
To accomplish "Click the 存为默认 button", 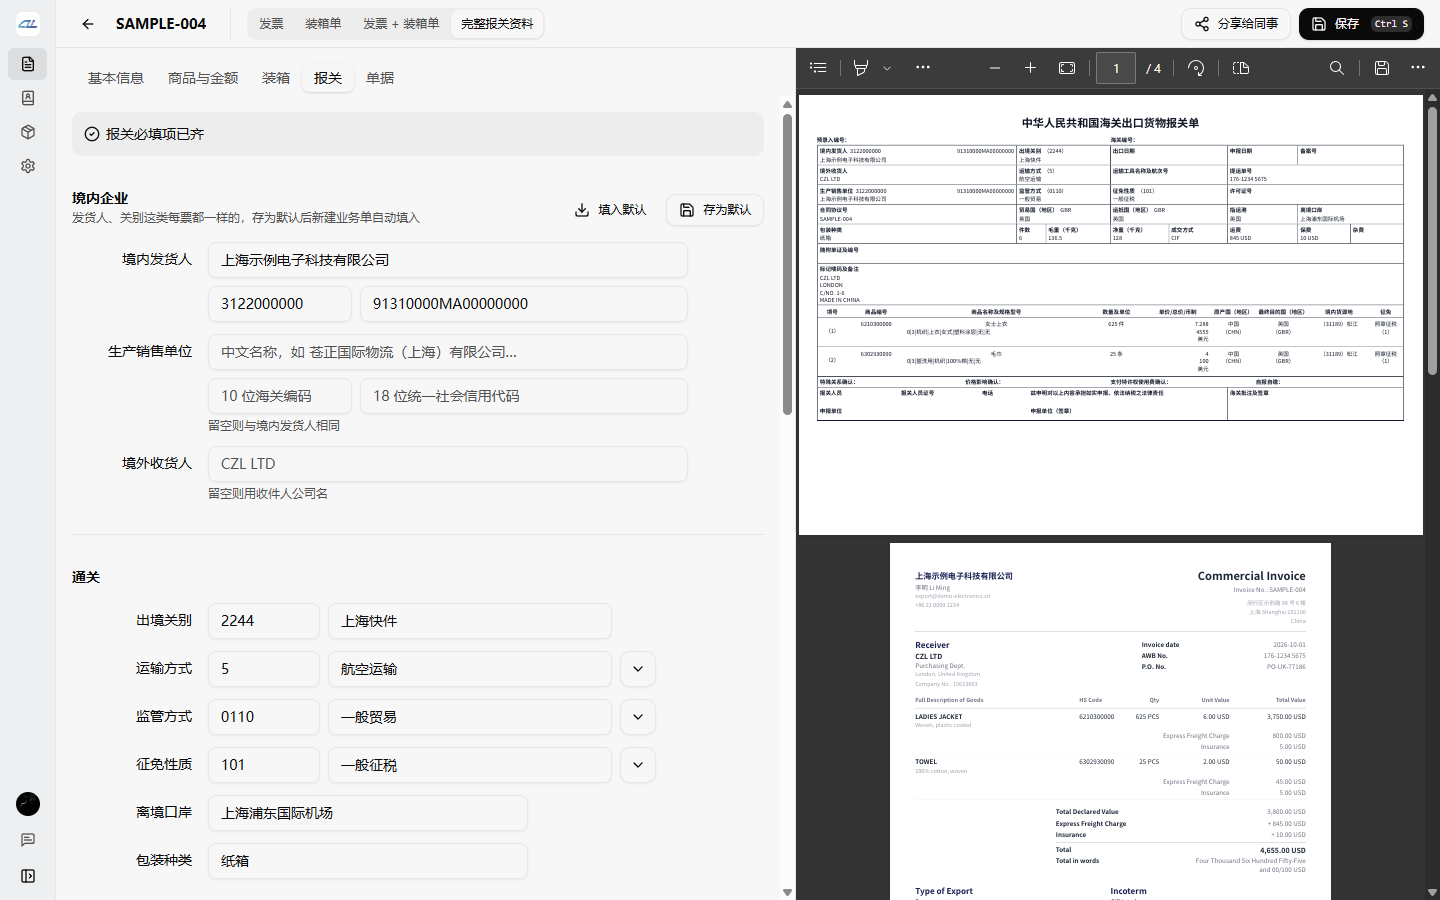I will 715,210.
